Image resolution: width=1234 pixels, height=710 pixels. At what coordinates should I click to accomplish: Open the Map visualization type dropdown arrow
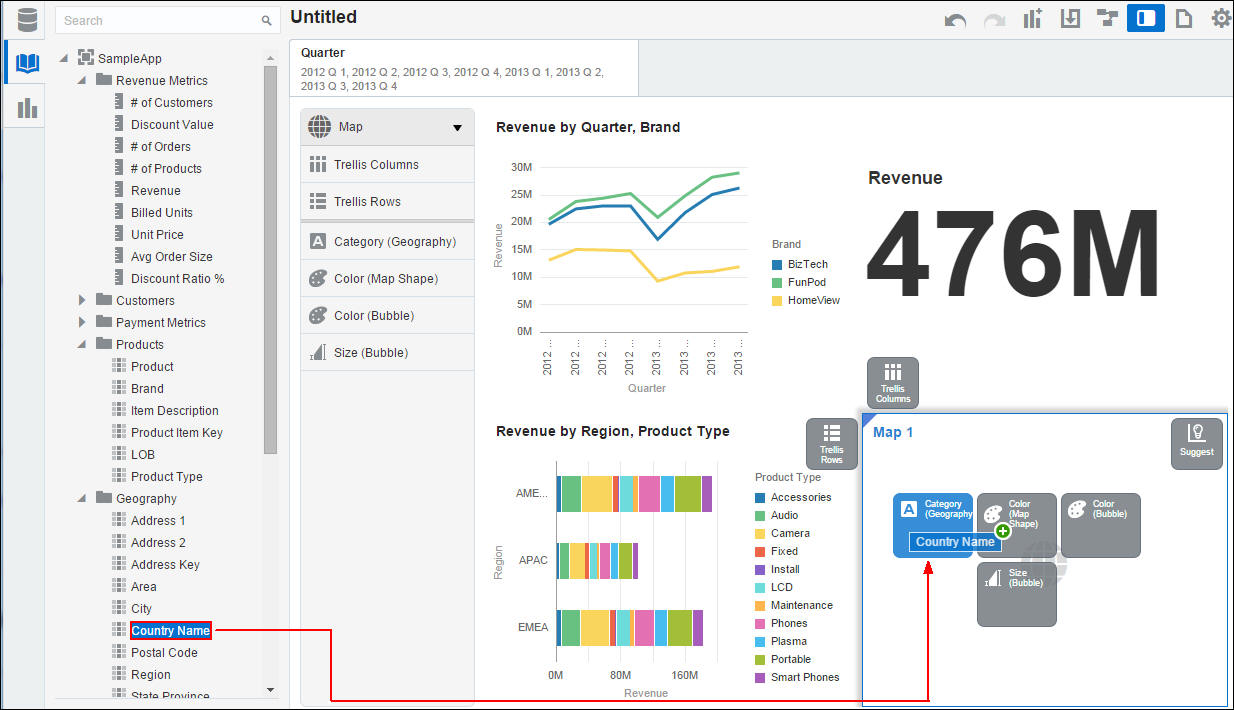458,128
